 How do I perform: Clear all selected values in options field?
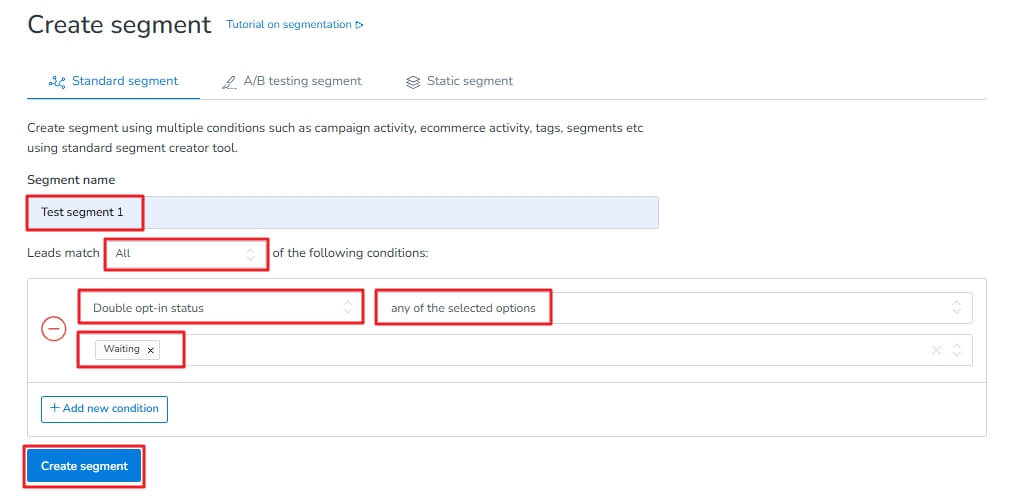936,350
